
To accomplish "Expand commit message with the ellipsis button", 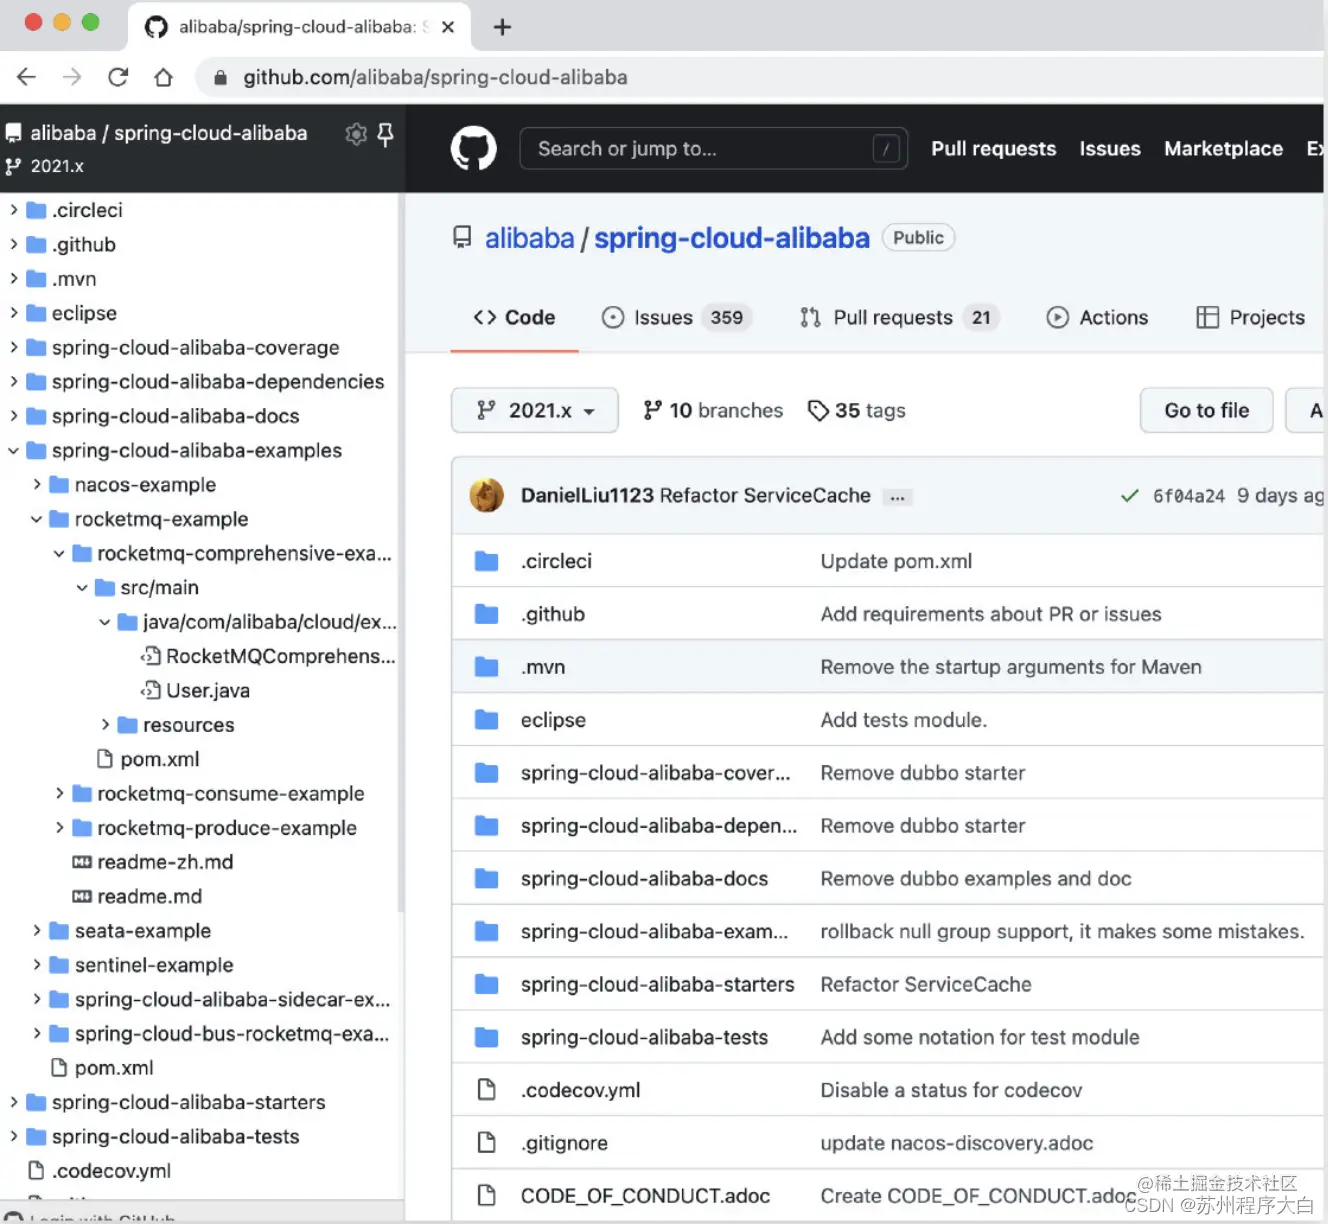I will [897, 497].
